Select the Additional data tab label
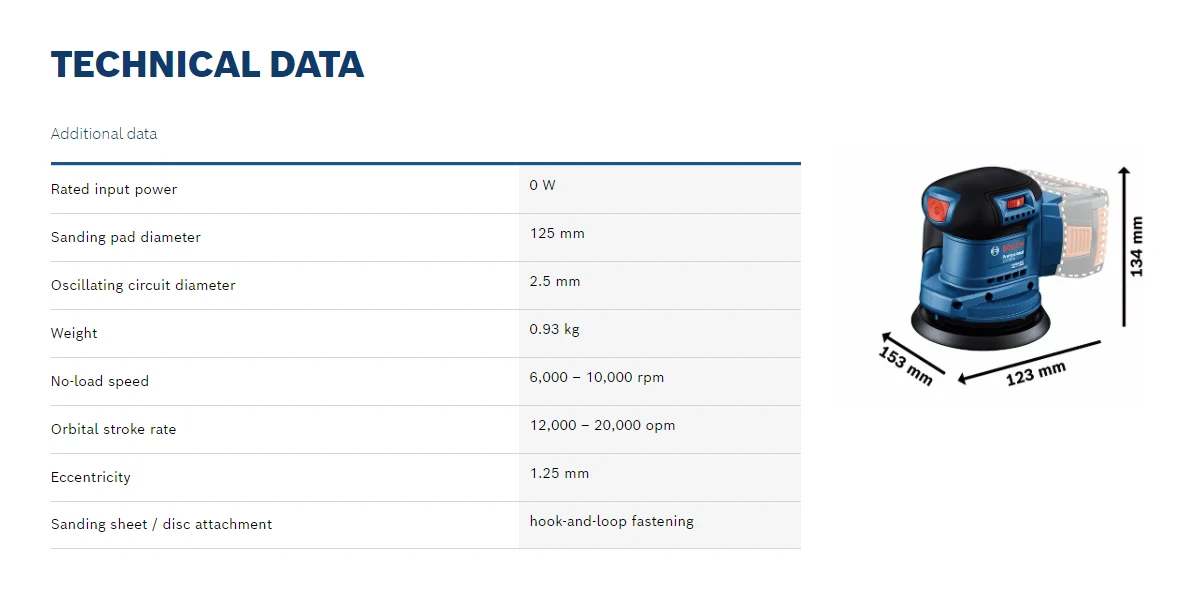 pyautogui.click(x=104, y=133)
